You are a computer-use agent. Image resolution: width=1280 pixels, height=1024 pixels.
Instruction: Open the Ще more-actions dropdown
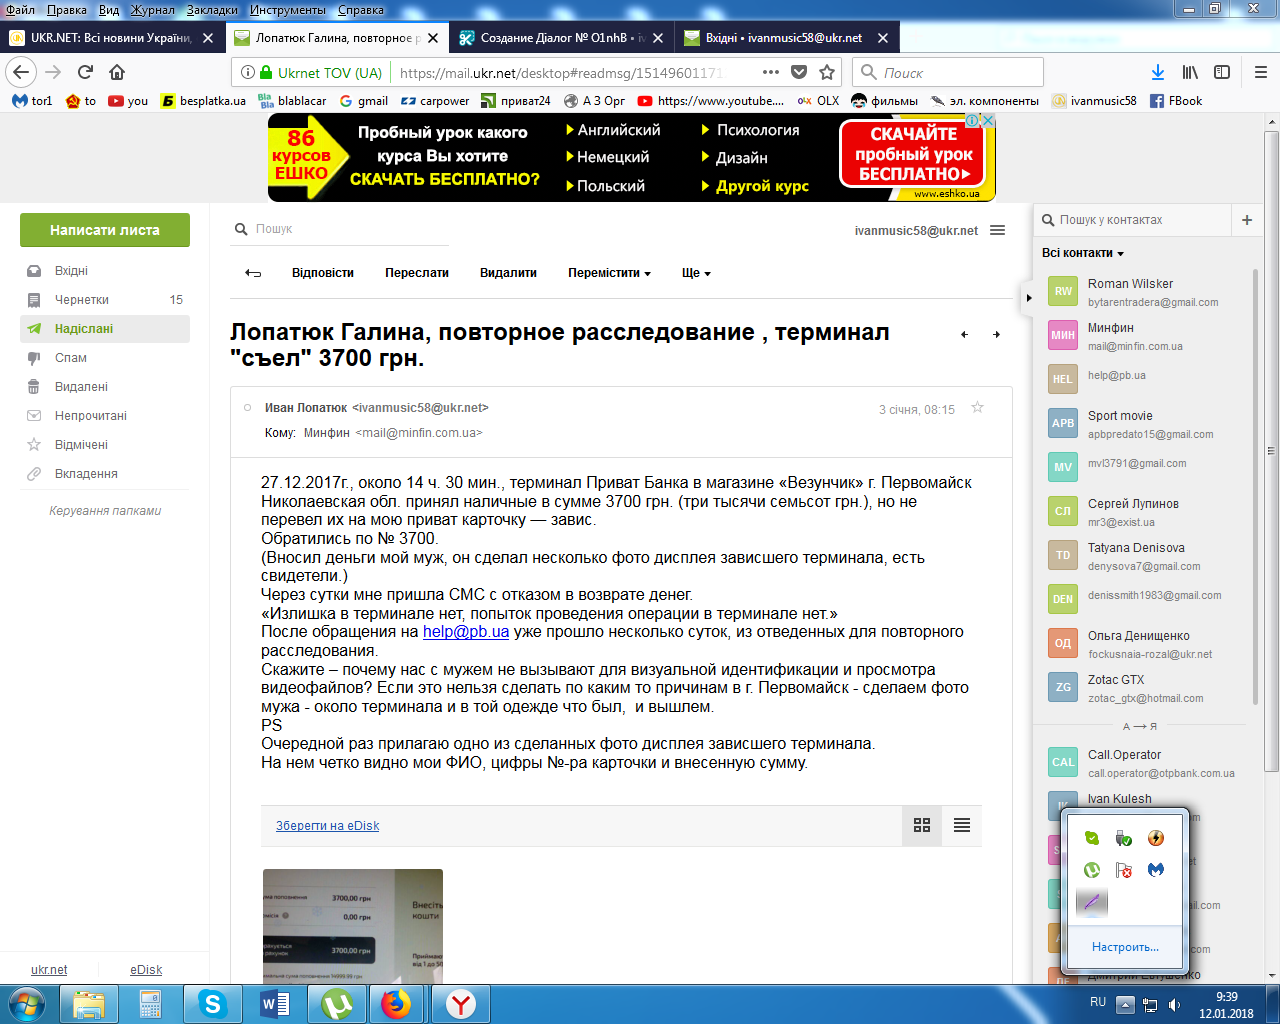tap(696, 273)
